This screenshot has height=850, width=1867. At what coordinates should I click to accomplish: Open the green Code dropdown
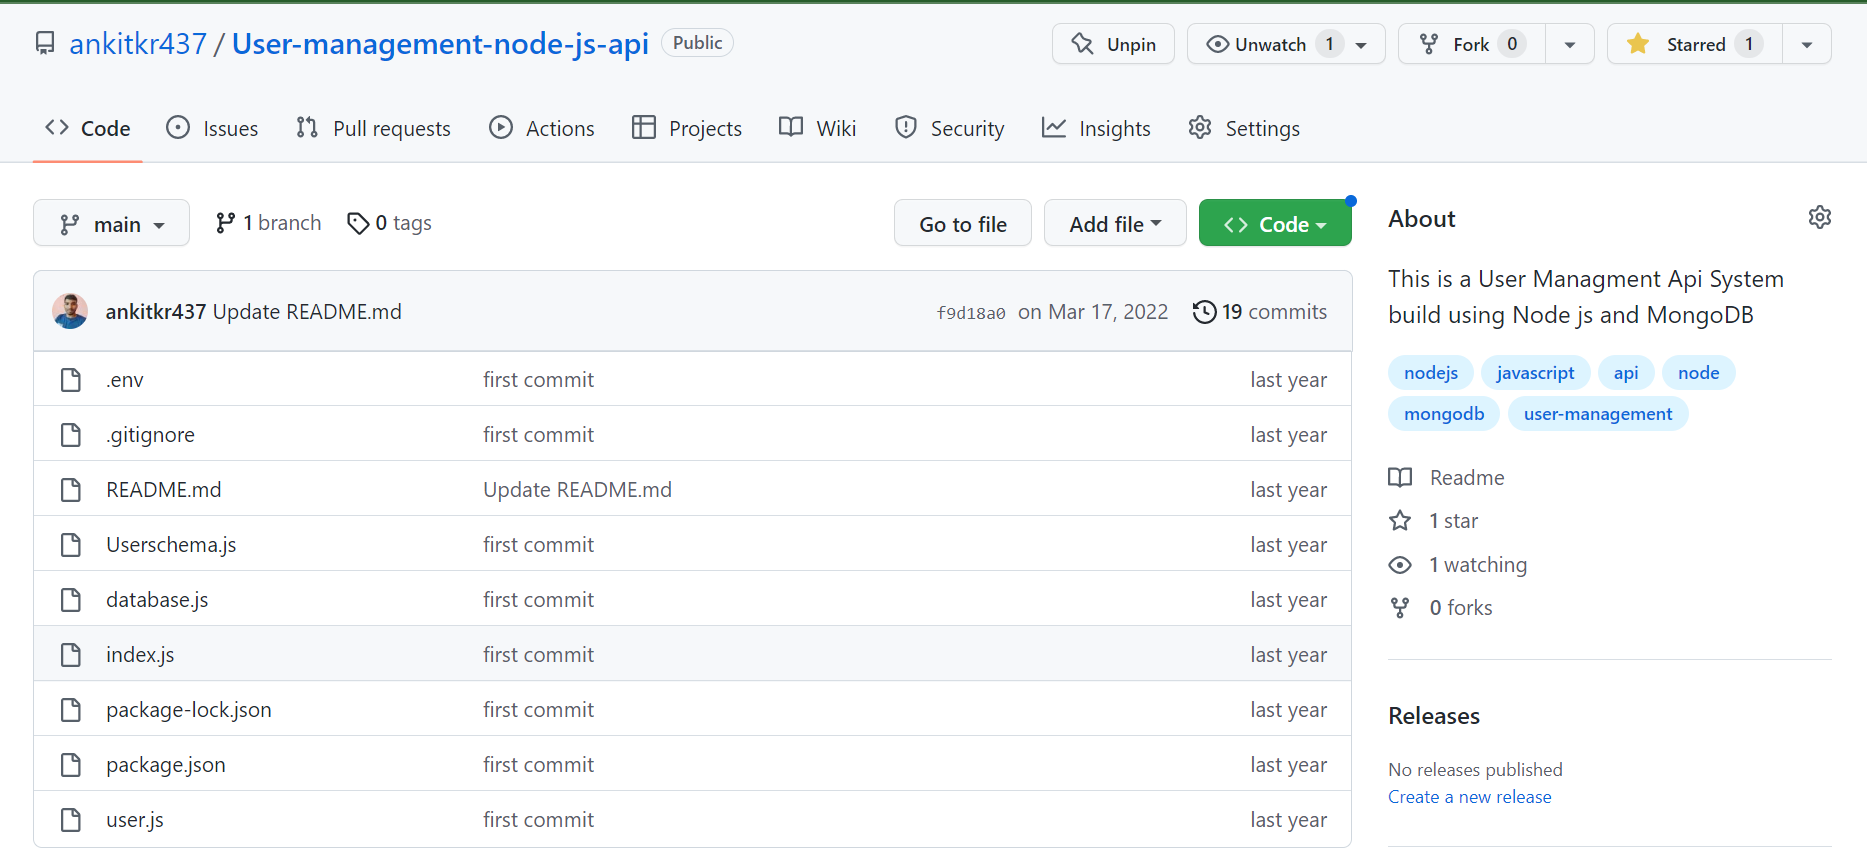[x=1275, y=224]
